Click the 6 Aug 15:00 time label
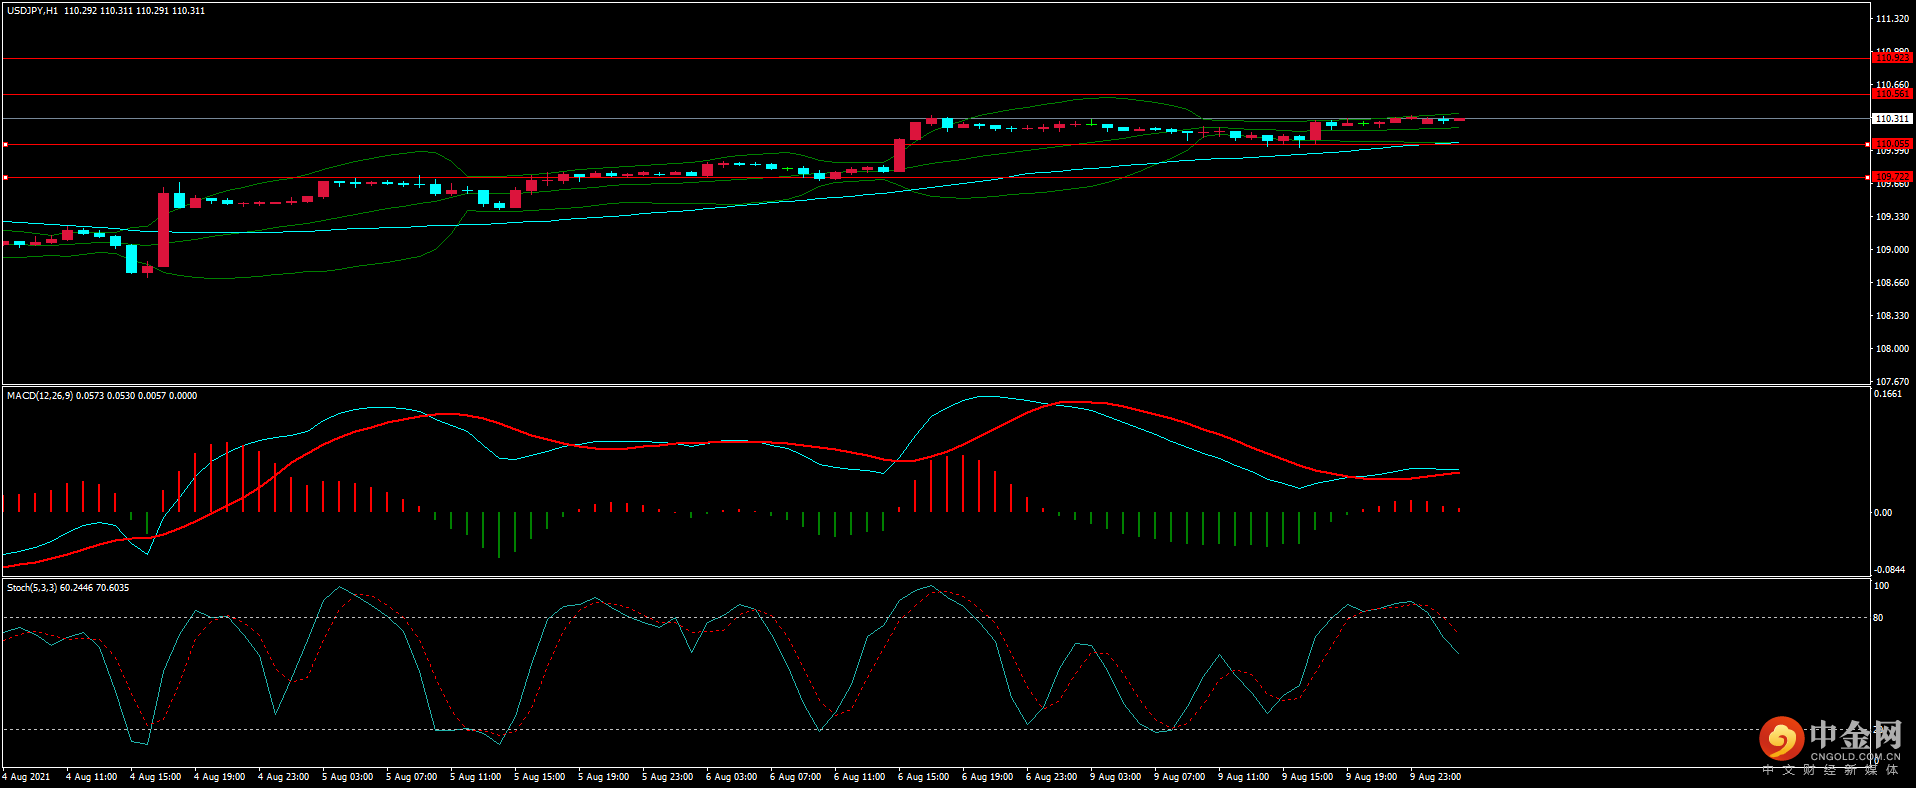Viewport: 1916px width, 788px height. (923, 777)
